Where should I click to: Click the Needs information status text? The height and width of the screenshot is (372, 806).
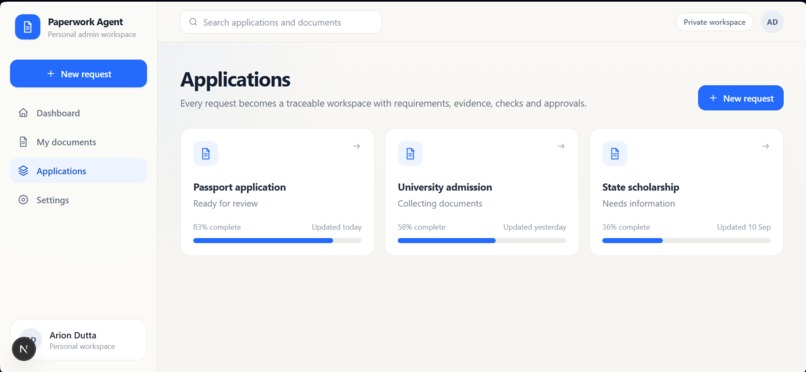638,203
